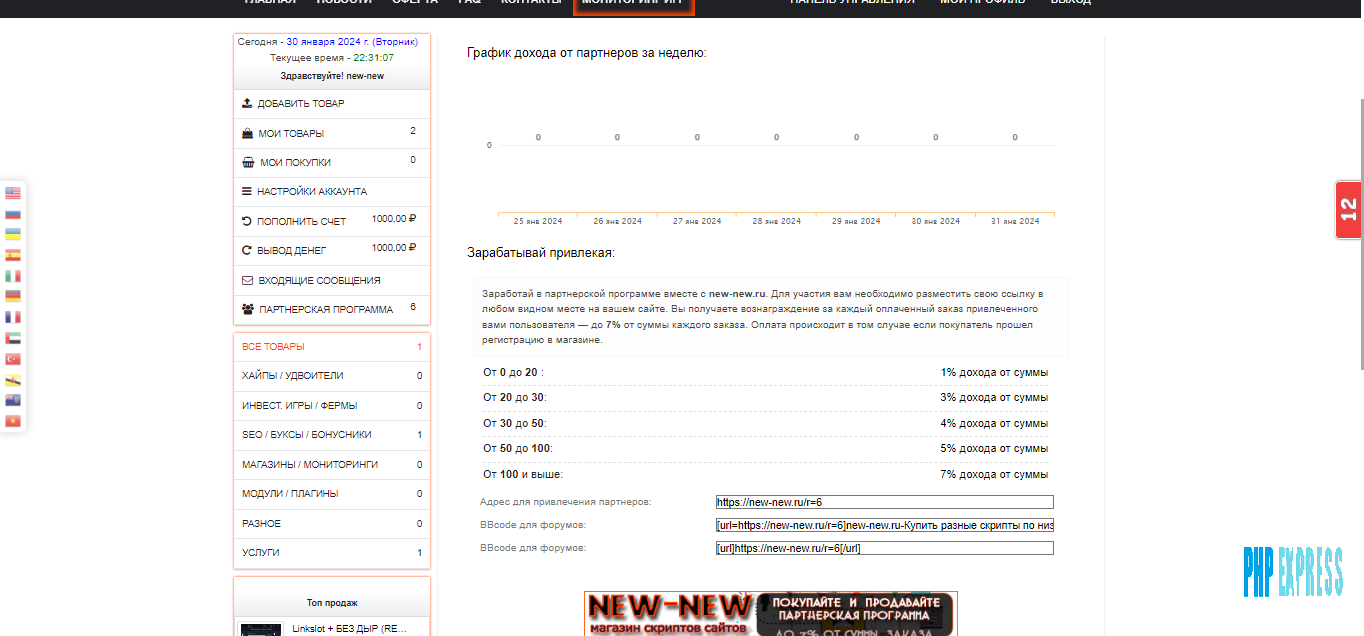This screenshot has height=636, width=1364.
Task: Click the row От 30 до 50
Action: 765,423
